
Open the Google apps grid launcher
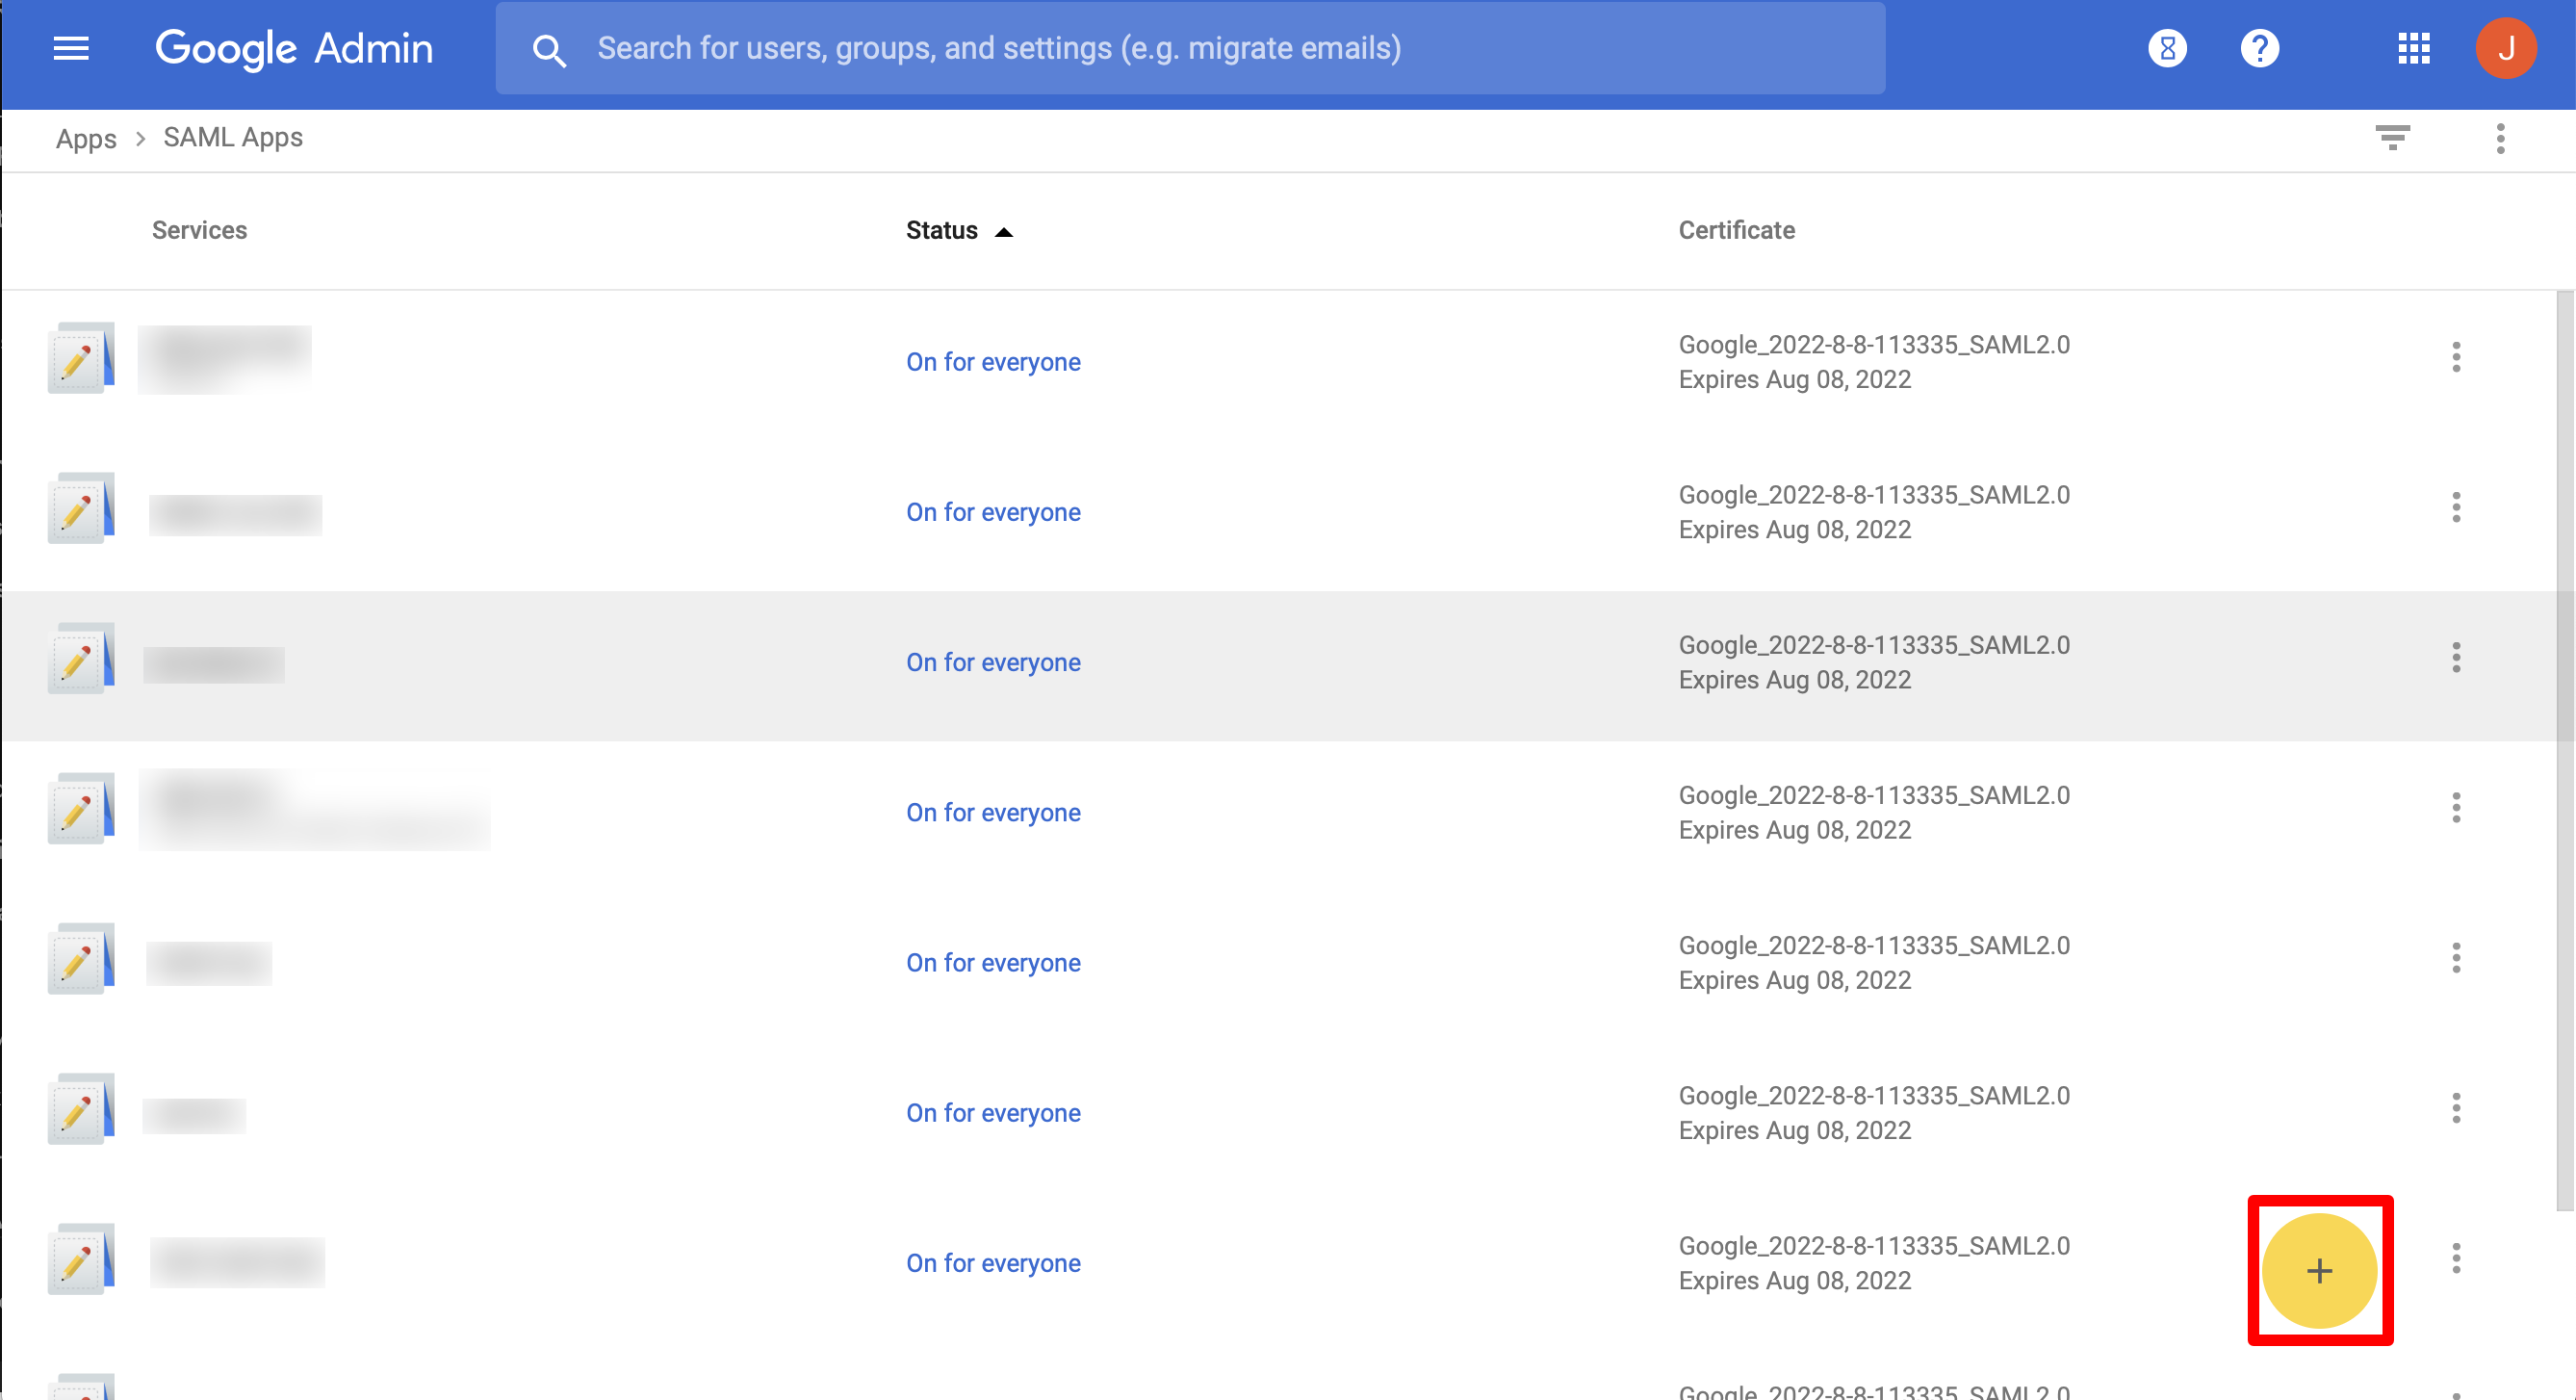point(2413,48)
